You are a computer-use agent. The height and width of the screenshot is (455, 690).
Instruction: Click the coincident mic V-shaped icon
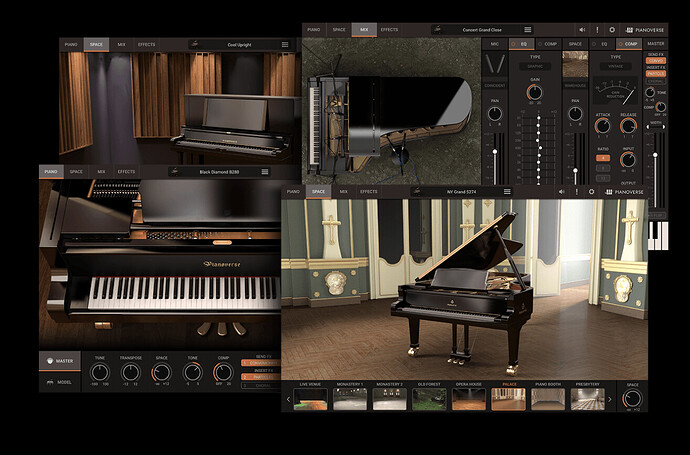pyautogui.click(x=495, y=64)
